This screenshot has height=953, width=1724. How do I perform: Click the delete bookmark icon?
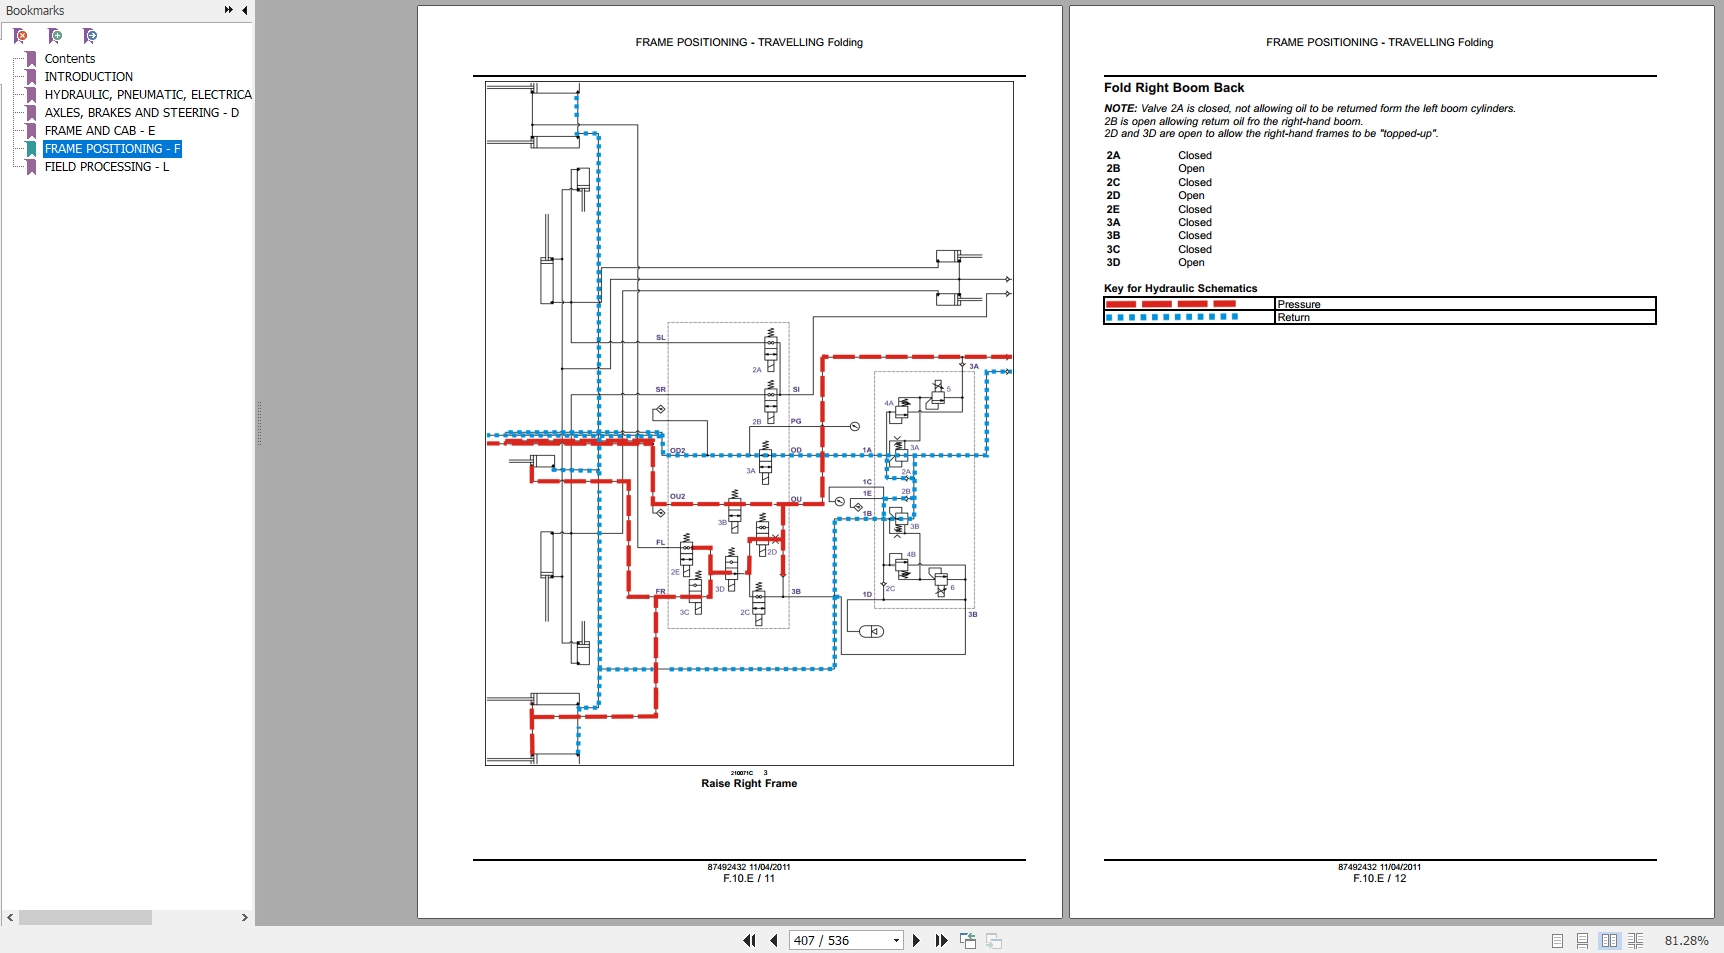(20, 36)
